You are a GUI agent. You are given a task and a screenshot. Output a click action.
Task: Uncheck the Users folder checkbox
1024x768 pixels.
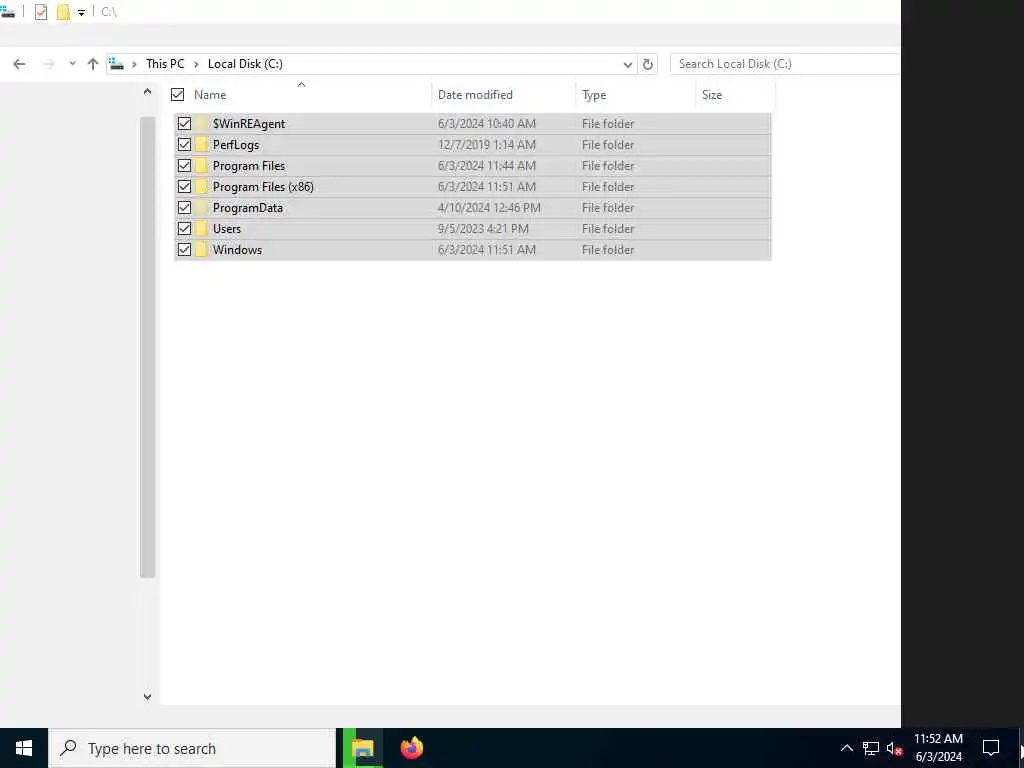pyautogui.click(x=184, y=229)
